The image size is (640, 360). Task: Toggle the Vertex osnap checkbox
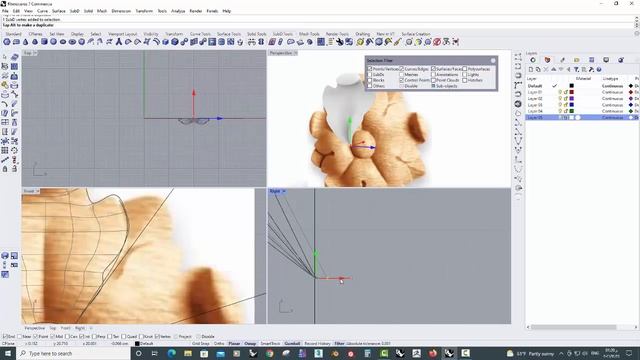[x=157, y=337]
